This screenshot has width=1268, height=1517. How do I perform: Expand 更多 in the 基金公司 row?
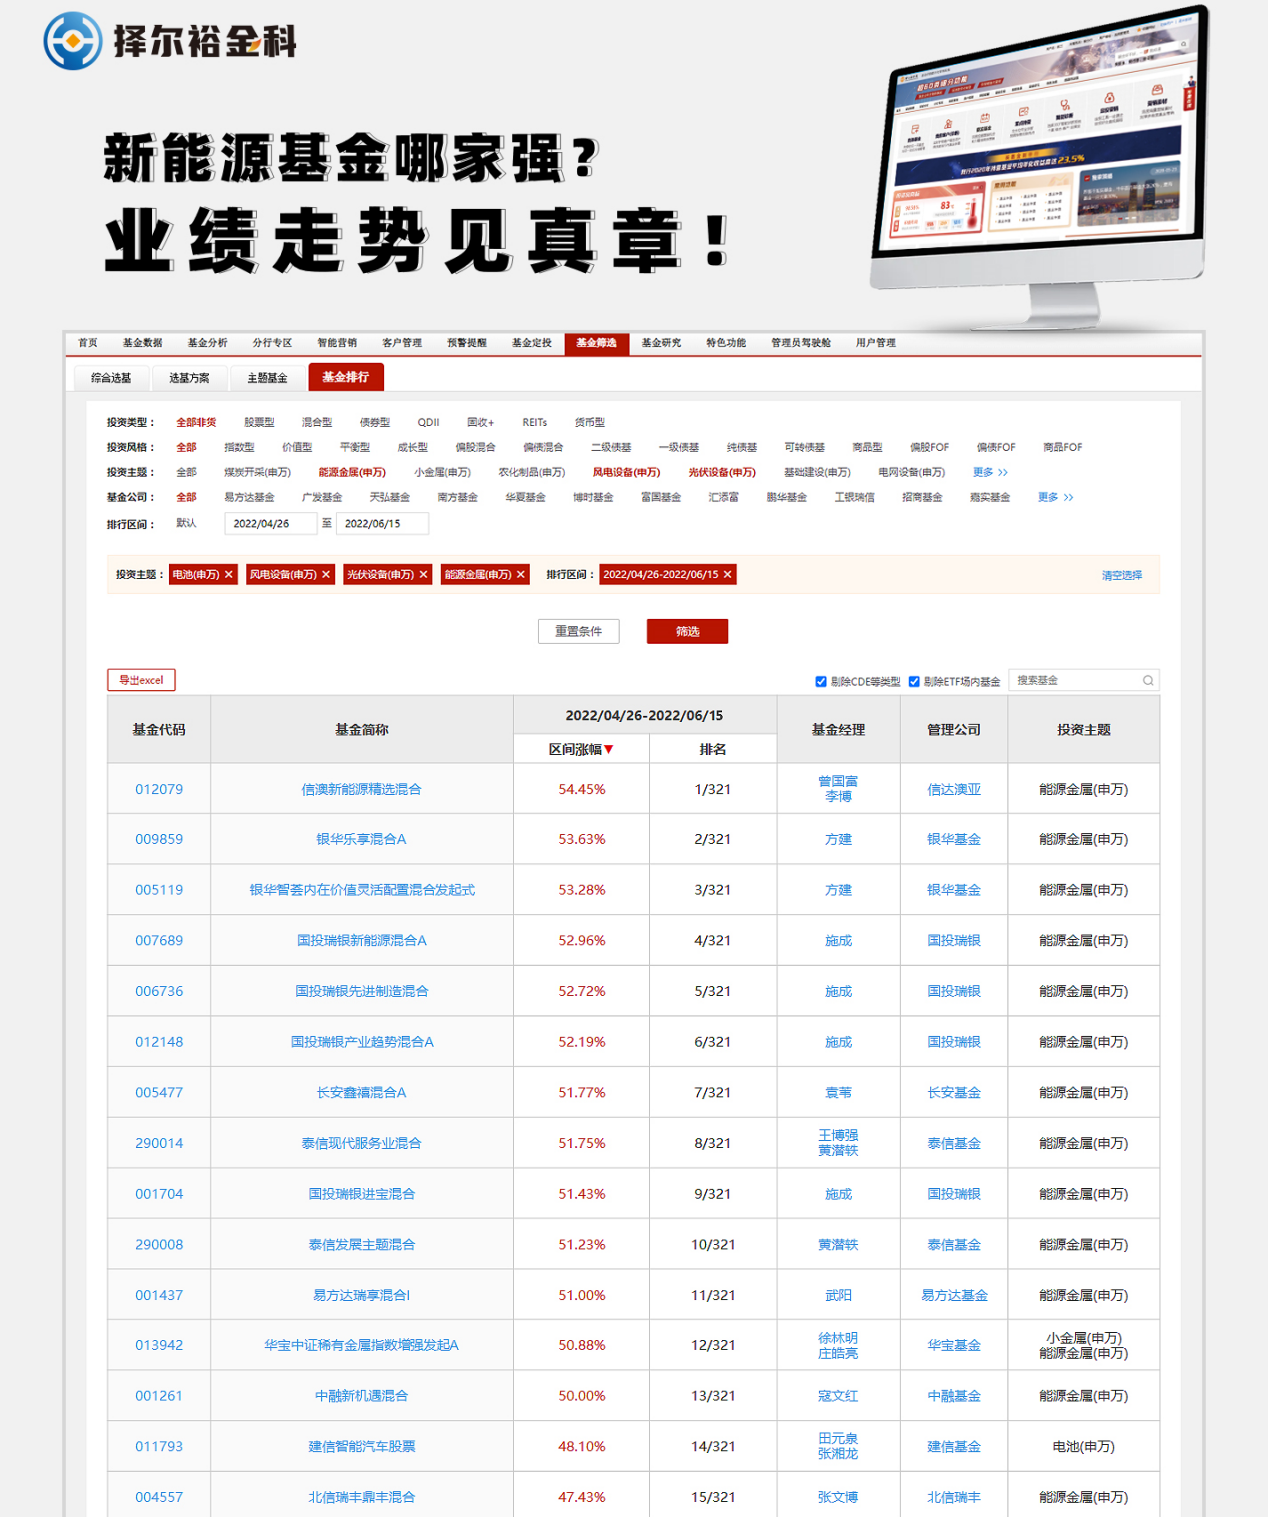point(1055,497)
